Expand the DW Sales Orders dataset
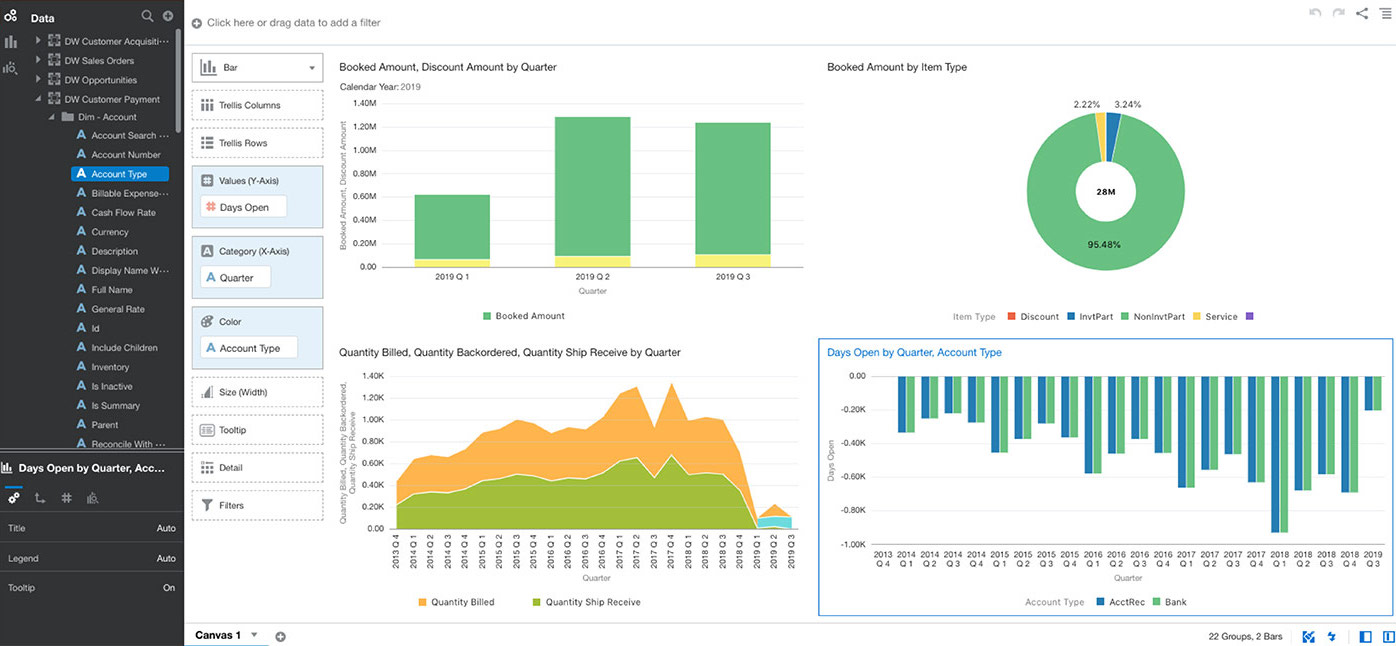The image size is (1396, 646). [x=38, y=60]
